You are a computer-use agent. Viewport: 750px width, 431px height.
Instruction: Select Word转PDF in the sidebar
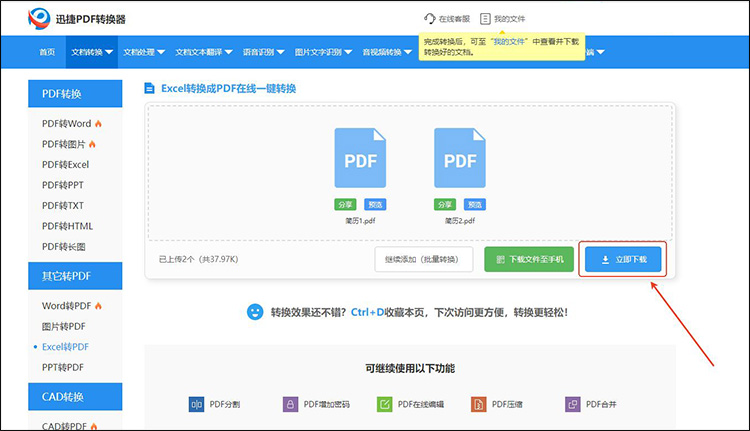click(x=66, y=306)
